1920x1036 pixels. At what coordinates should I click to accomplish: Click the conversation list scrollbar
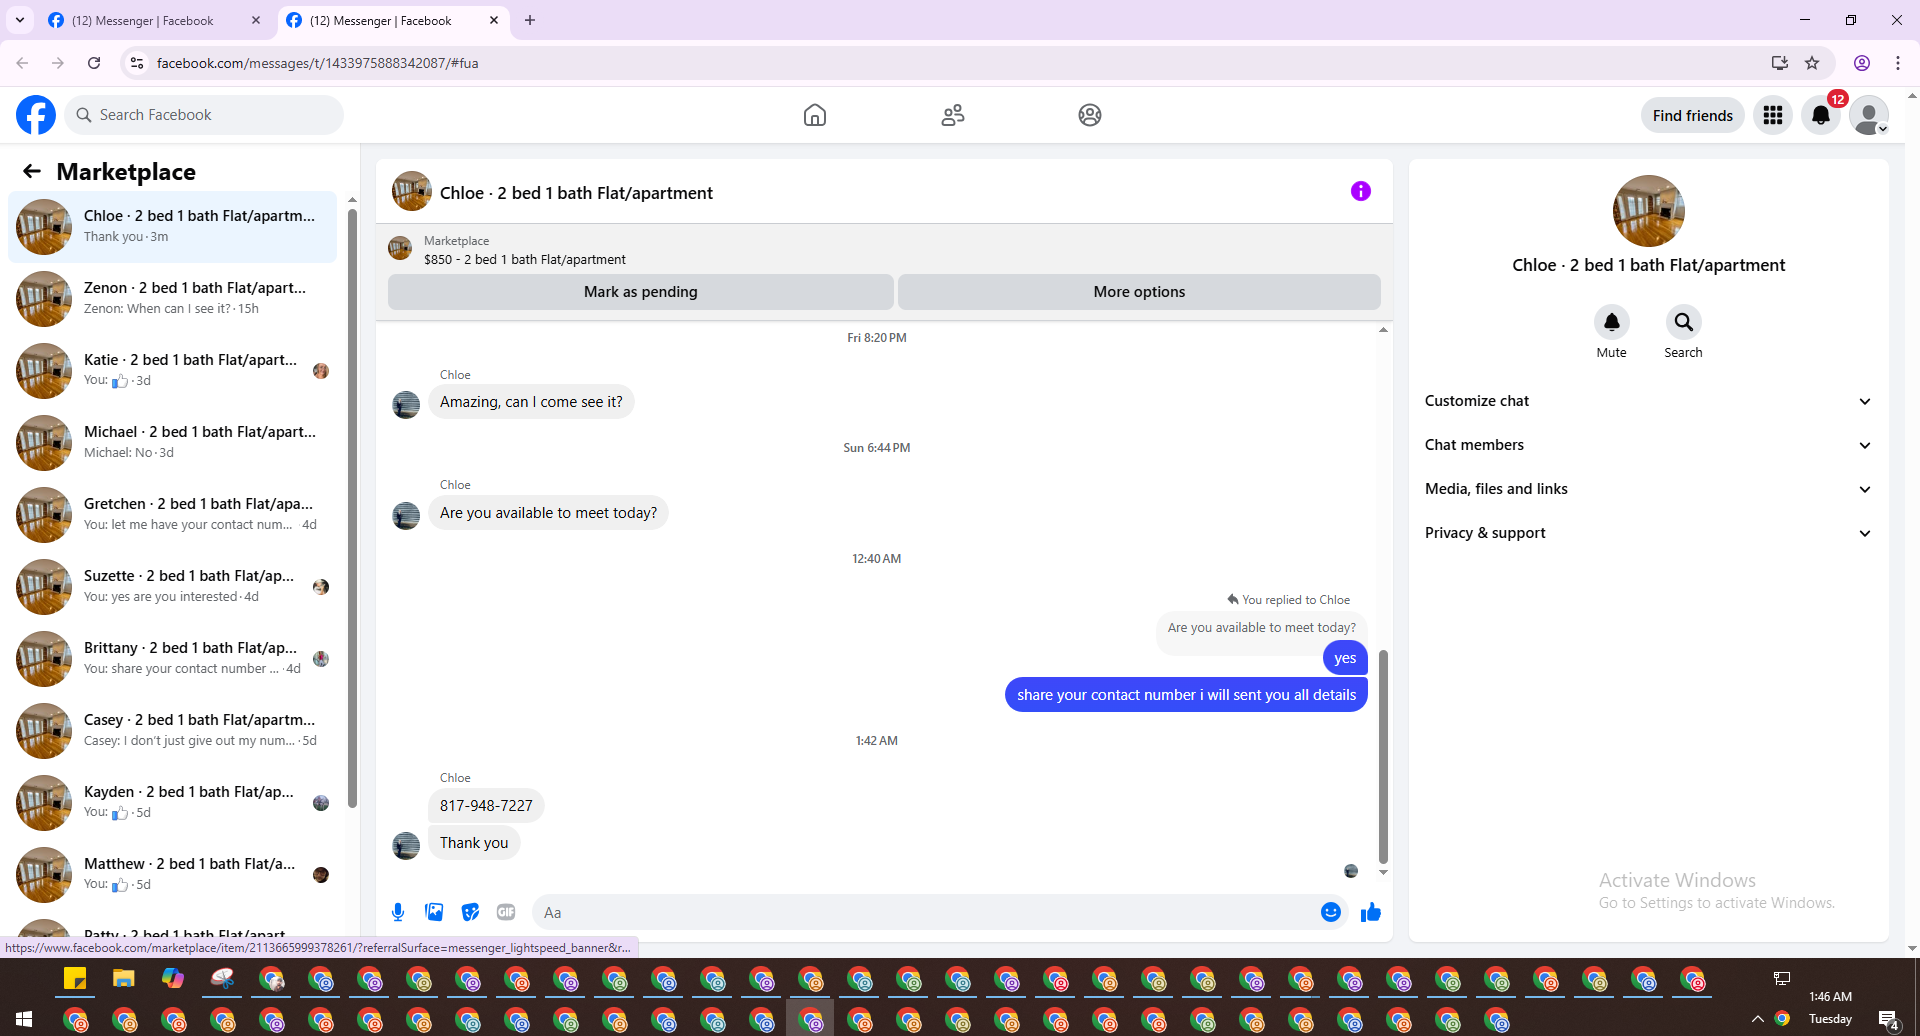coord(352,507)
